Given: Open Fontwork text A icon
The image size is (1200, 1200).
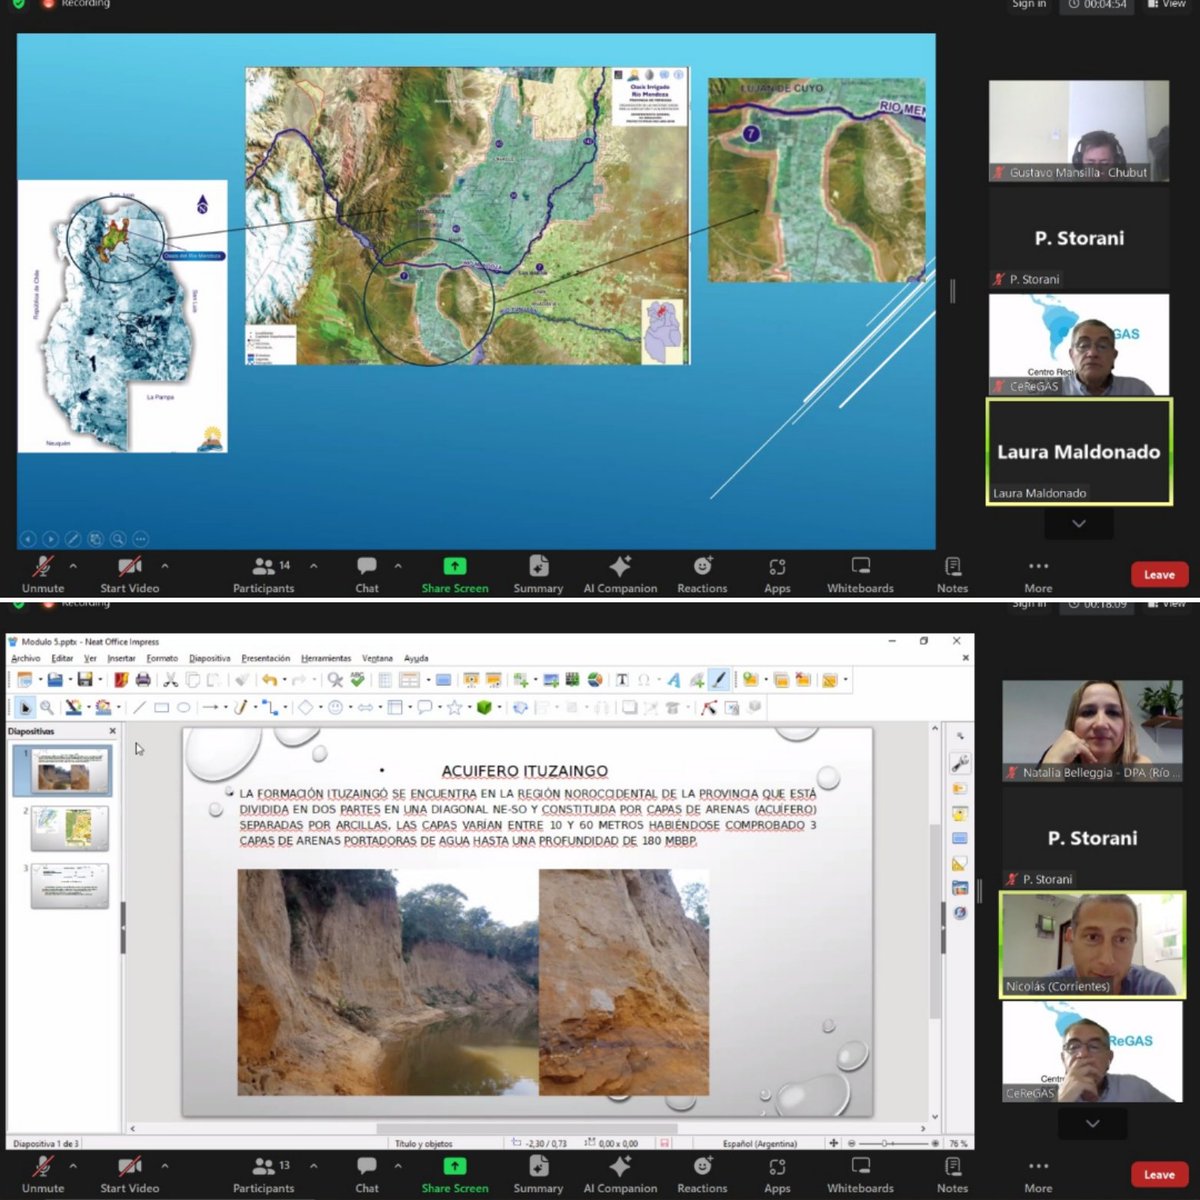Looking at the screenshot, I should [673, 680].
